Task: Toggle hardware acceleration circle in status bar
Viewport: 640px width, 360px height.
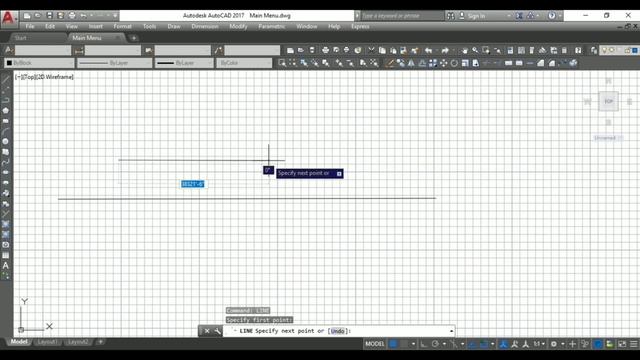Action: click(598, 344)
